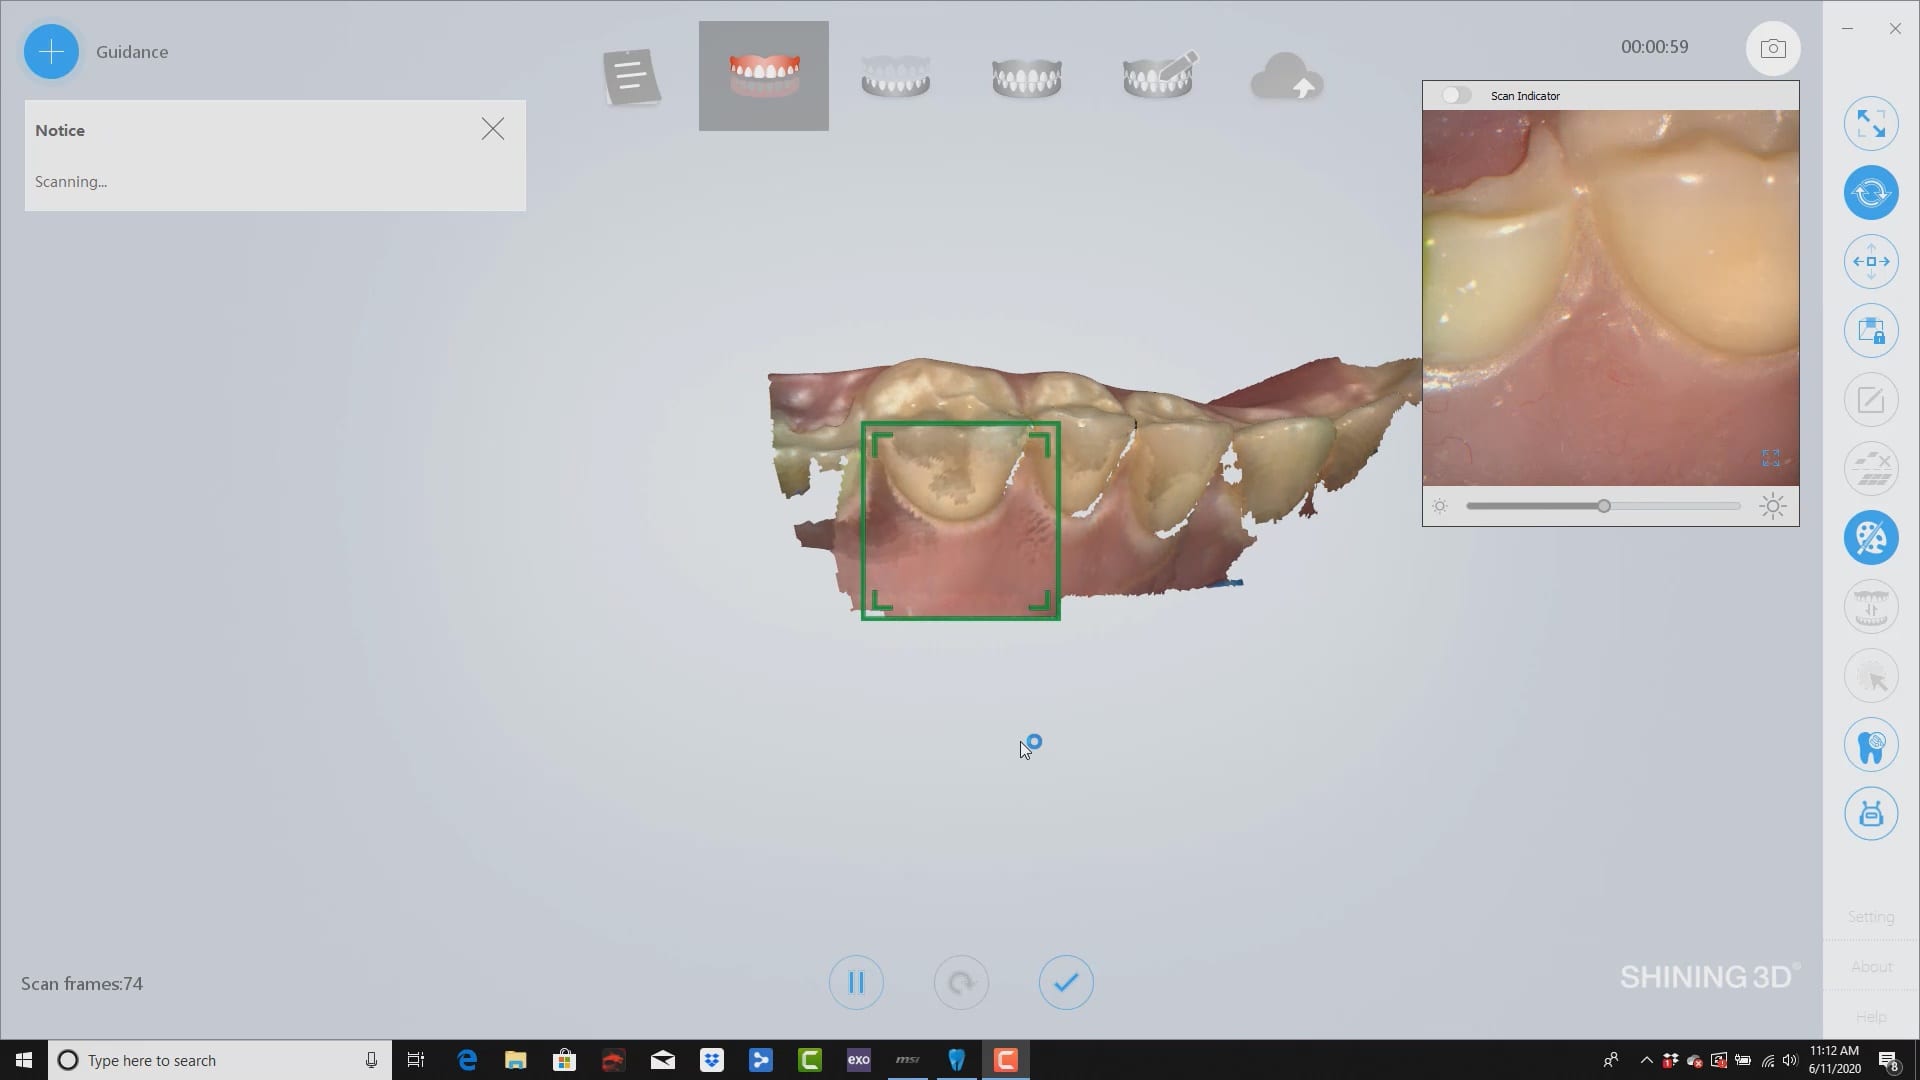Take a screenshot with the camera icon
Screen dimensions: 1920x1080
1773,48
